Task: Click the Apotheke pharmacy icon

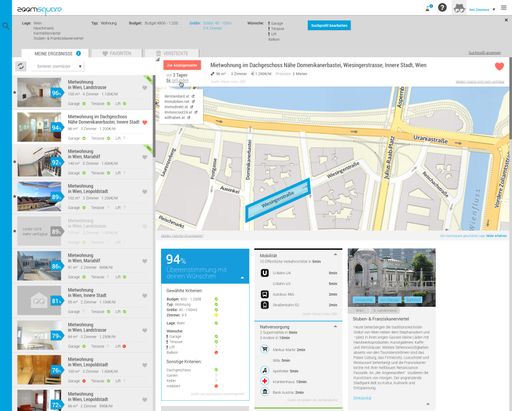Action: pyautogui.click(x=265, y=370)
